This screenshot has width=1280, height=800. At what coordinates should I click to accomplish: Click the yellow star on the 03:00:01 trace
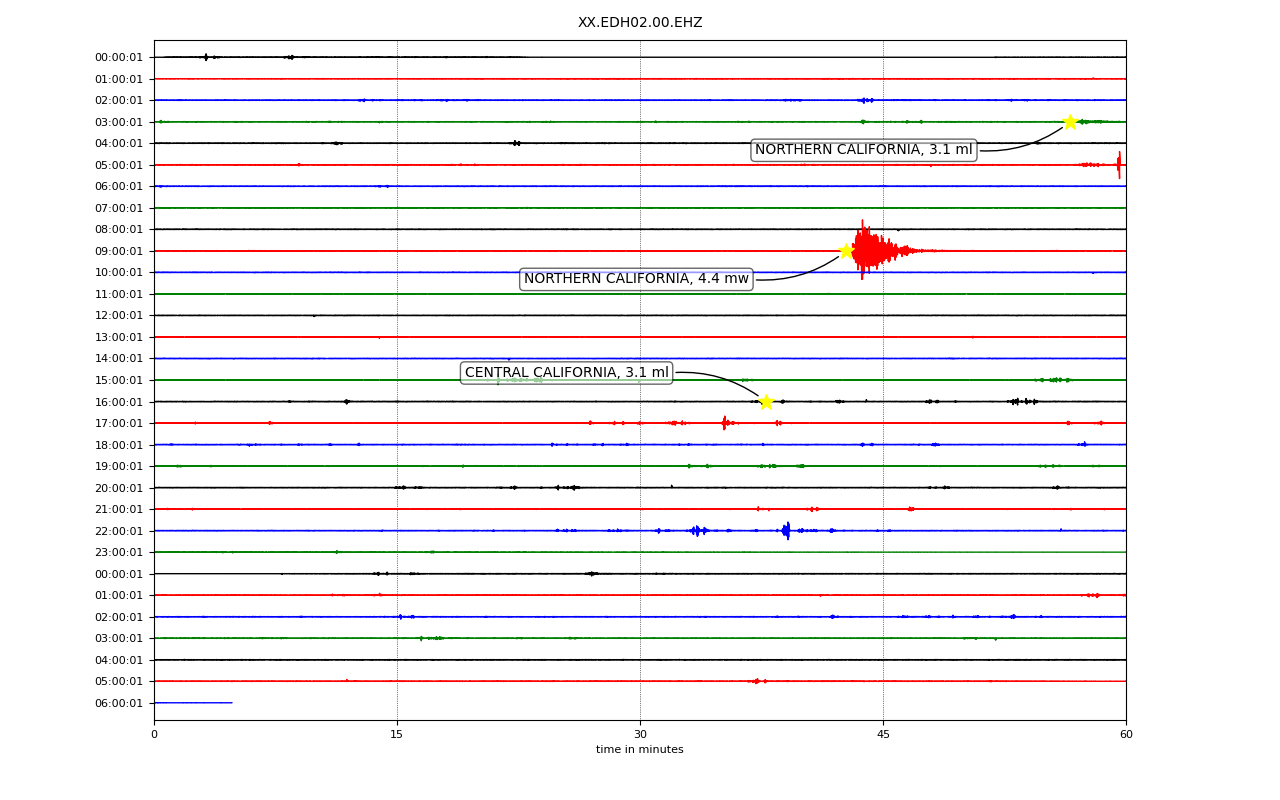1070,122
